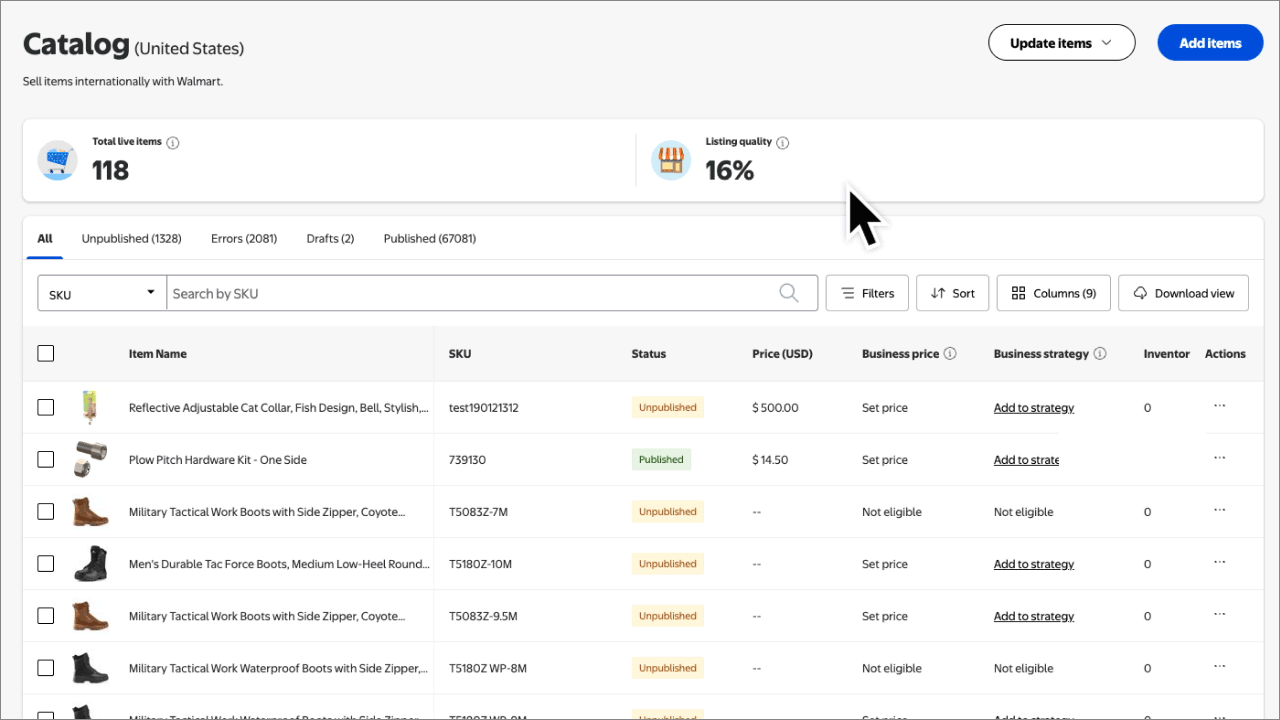Screen dimensions: 1280x720
Task: Click the Add items button
Action: tap(1210, 42)
